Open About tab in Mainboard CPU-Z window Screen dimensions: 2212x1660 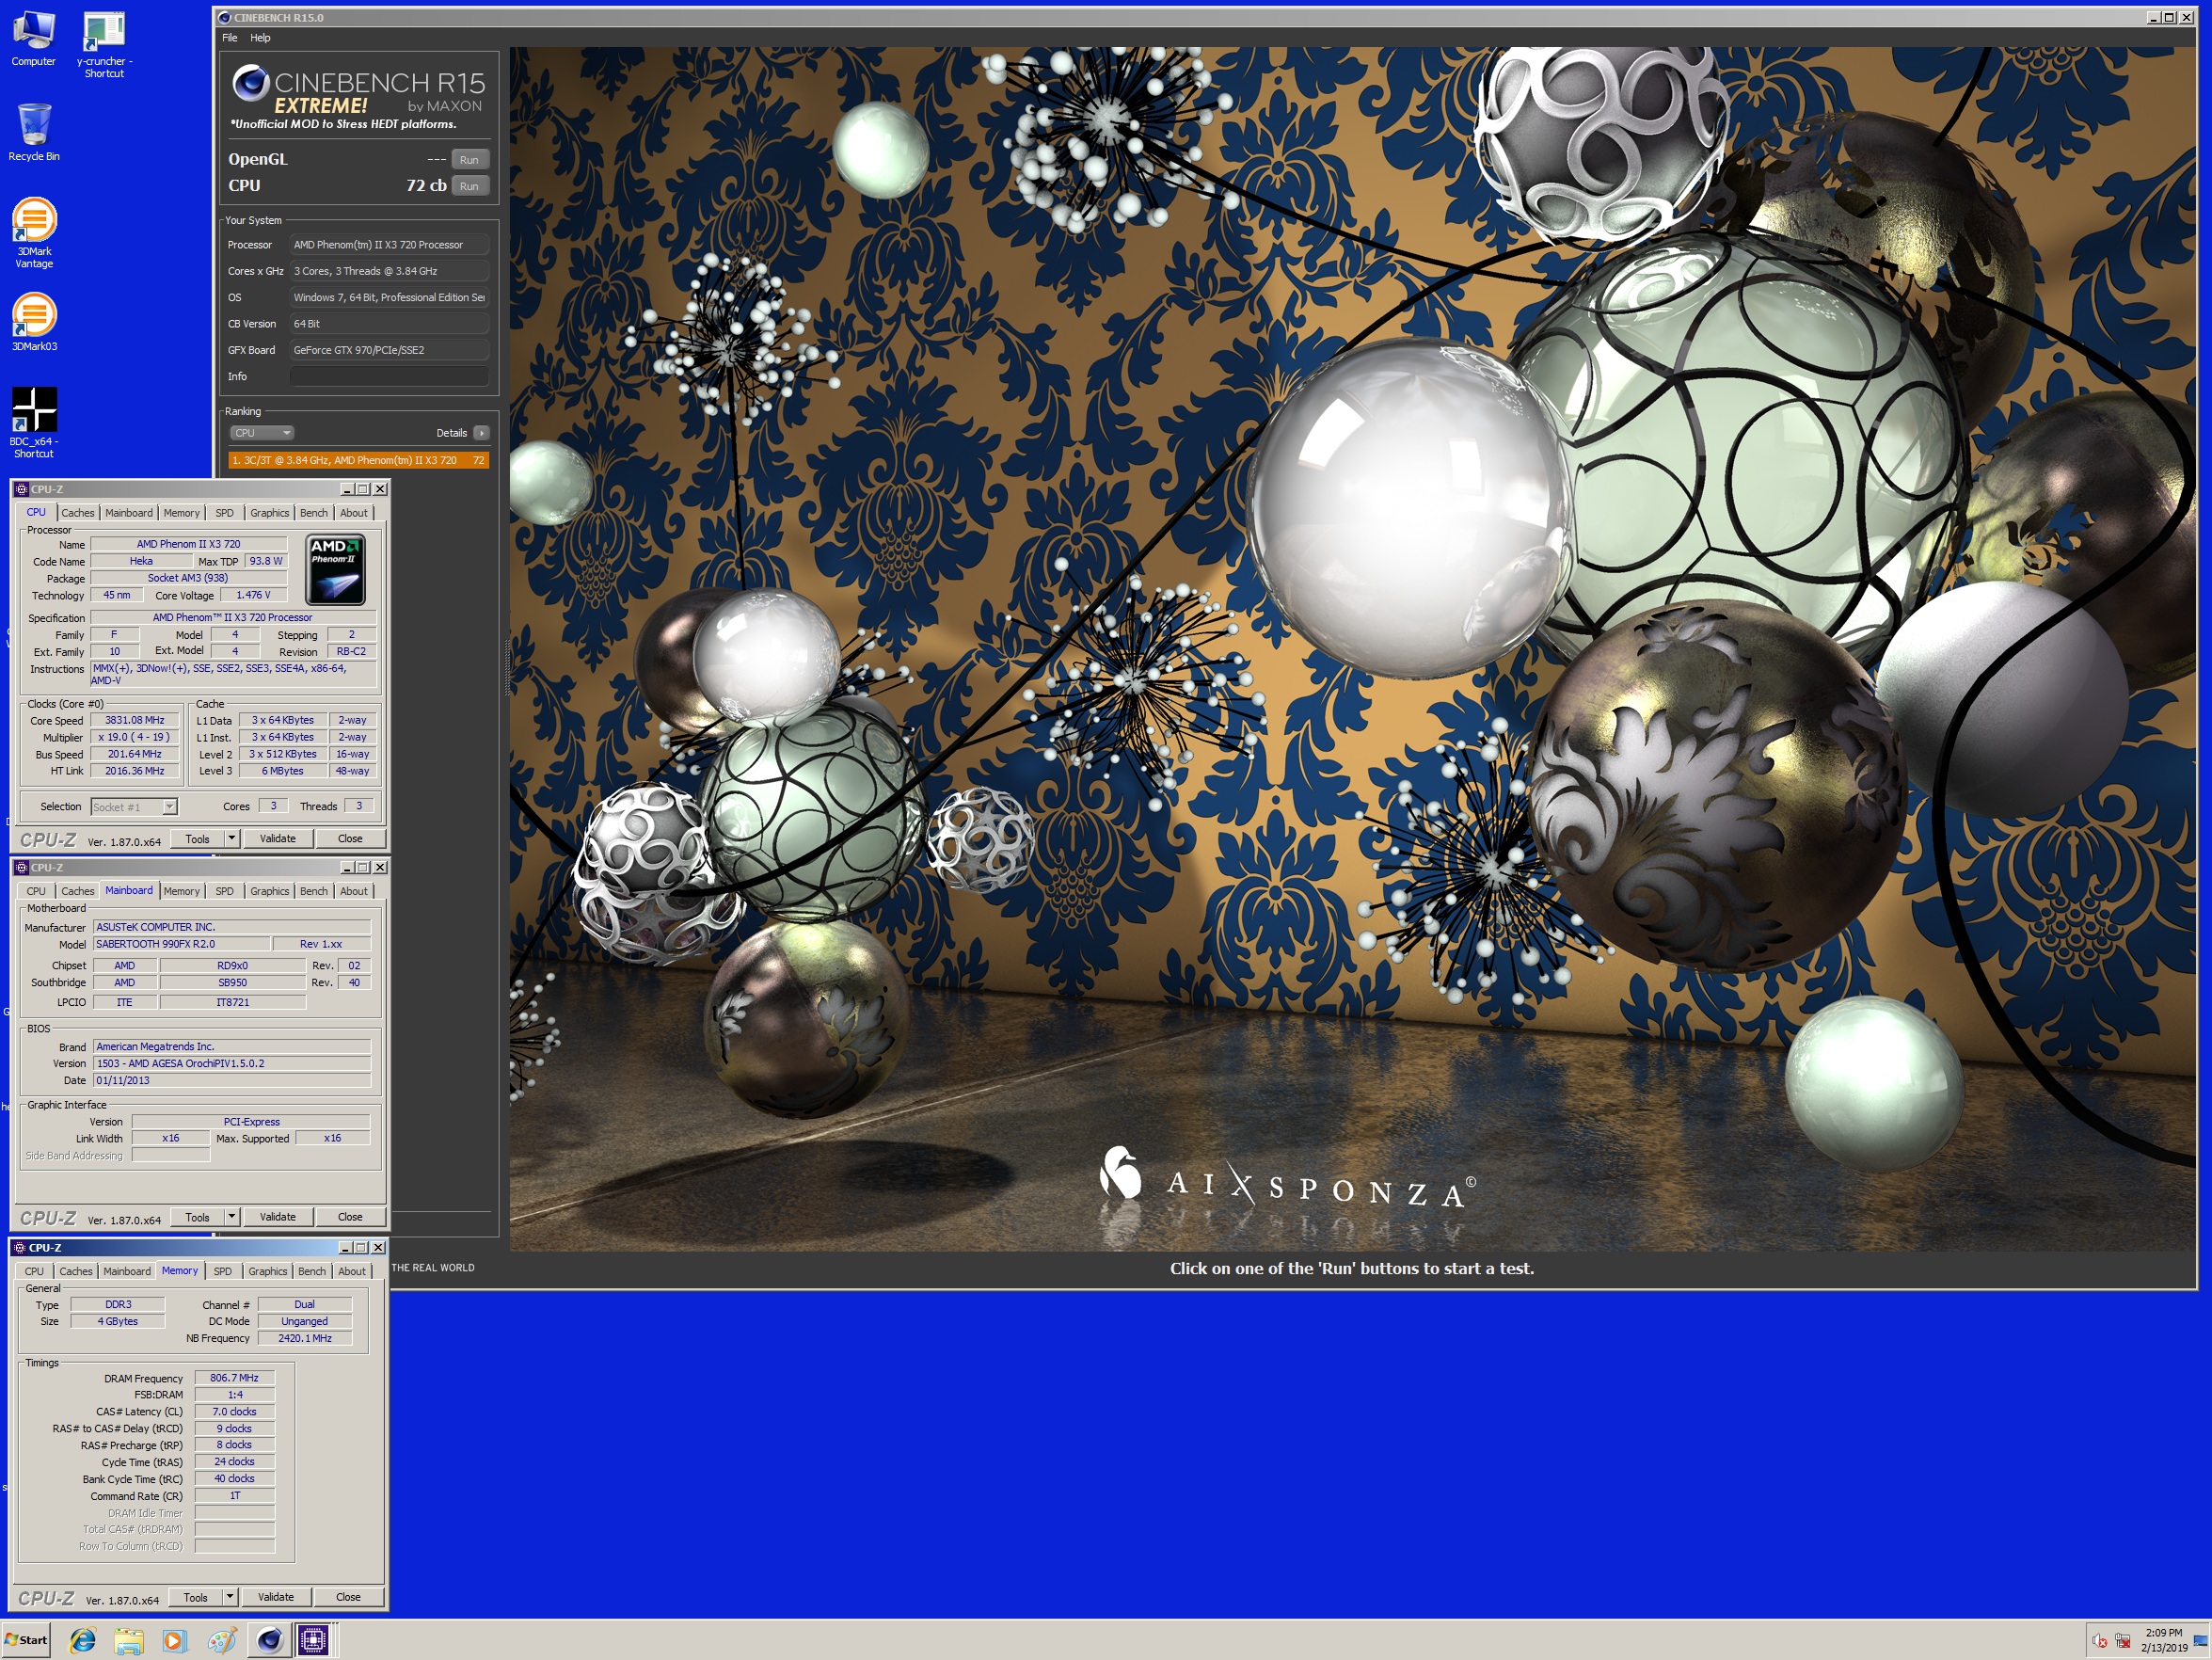tap(354, 891)
